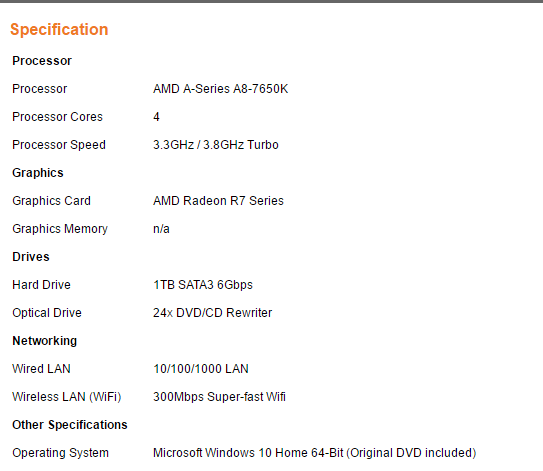Viewport: 543px width, 471px height.
Task: Click the Optical Drive label
Action: (47, 313)
